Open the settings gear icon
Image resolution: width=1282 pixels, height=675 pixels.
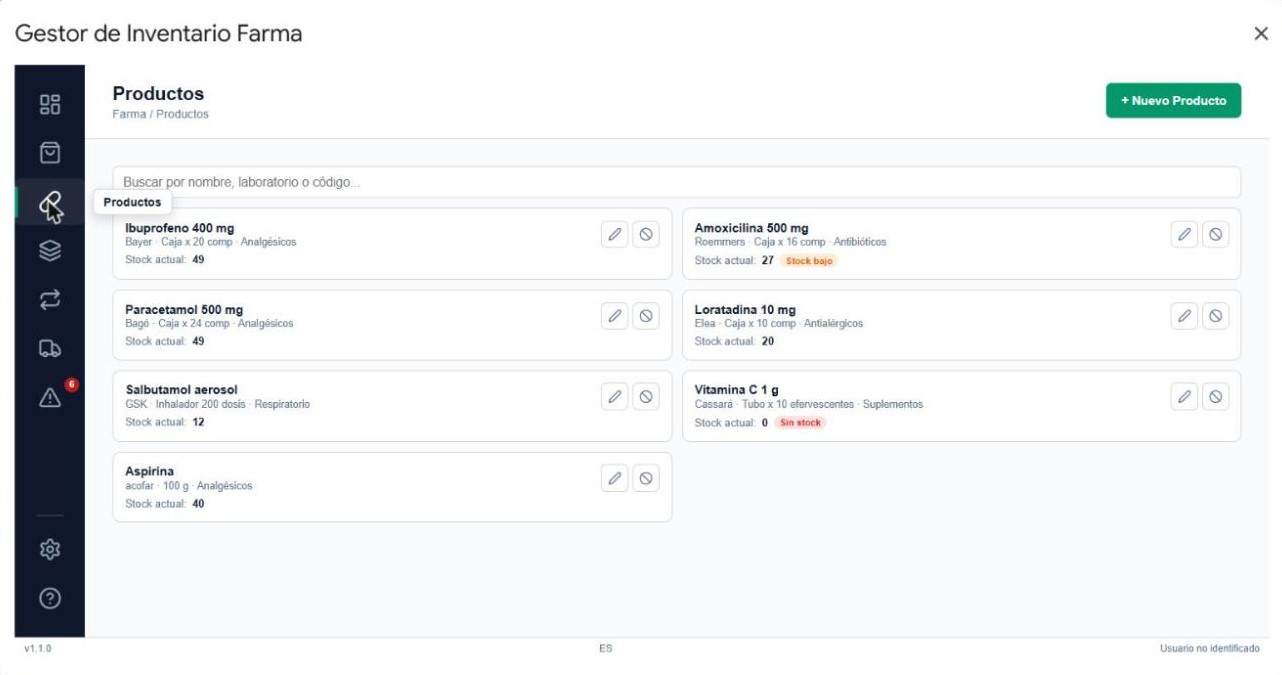[50, 549]
